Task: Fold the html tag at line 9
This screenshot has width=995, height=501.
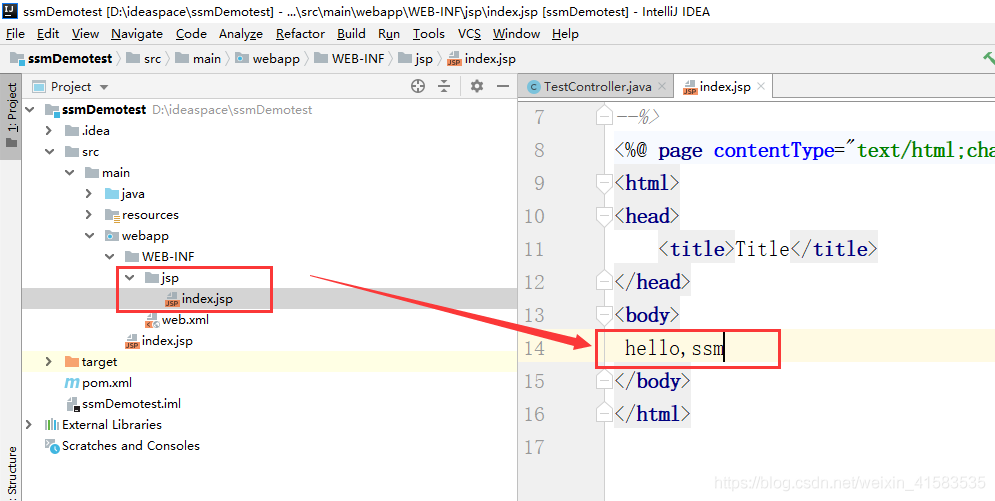Action: click(x=603, y=183)
